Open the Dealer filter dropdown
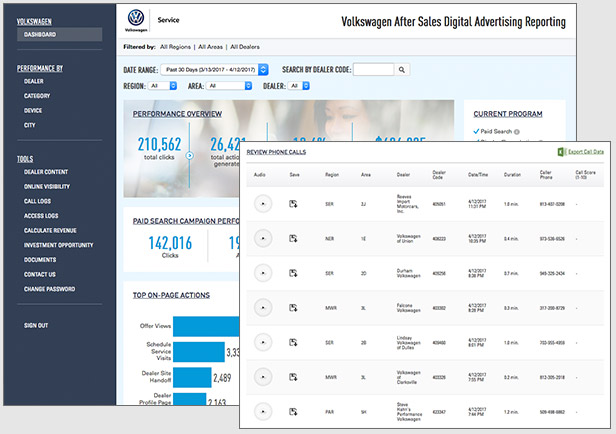 point(299,86)
